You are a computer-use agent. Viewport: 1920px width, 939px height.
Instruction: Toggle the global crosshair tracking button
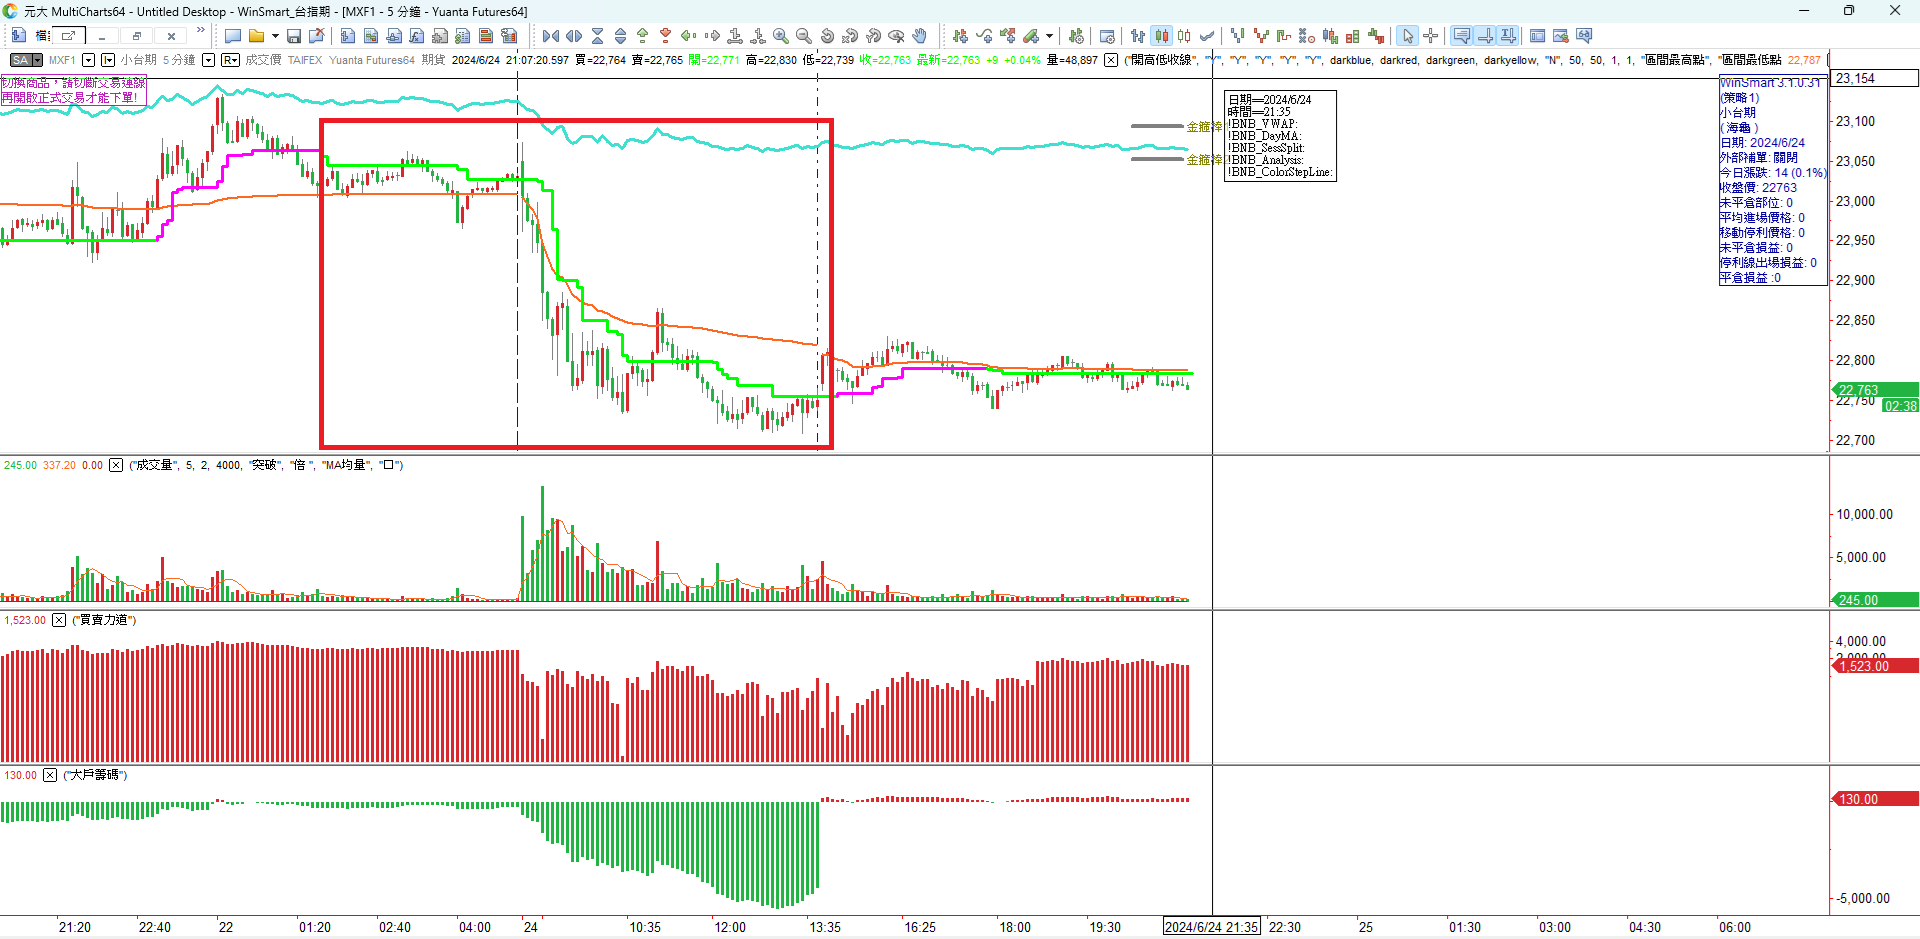1508,36
